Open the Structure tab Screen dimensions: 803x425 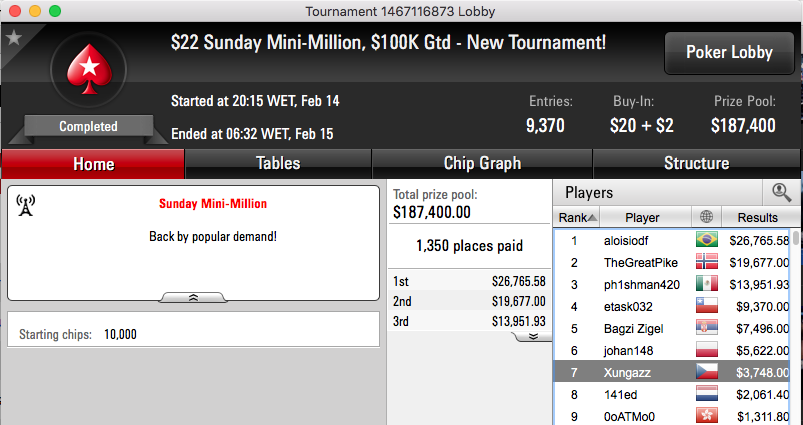tap(696, 163)
